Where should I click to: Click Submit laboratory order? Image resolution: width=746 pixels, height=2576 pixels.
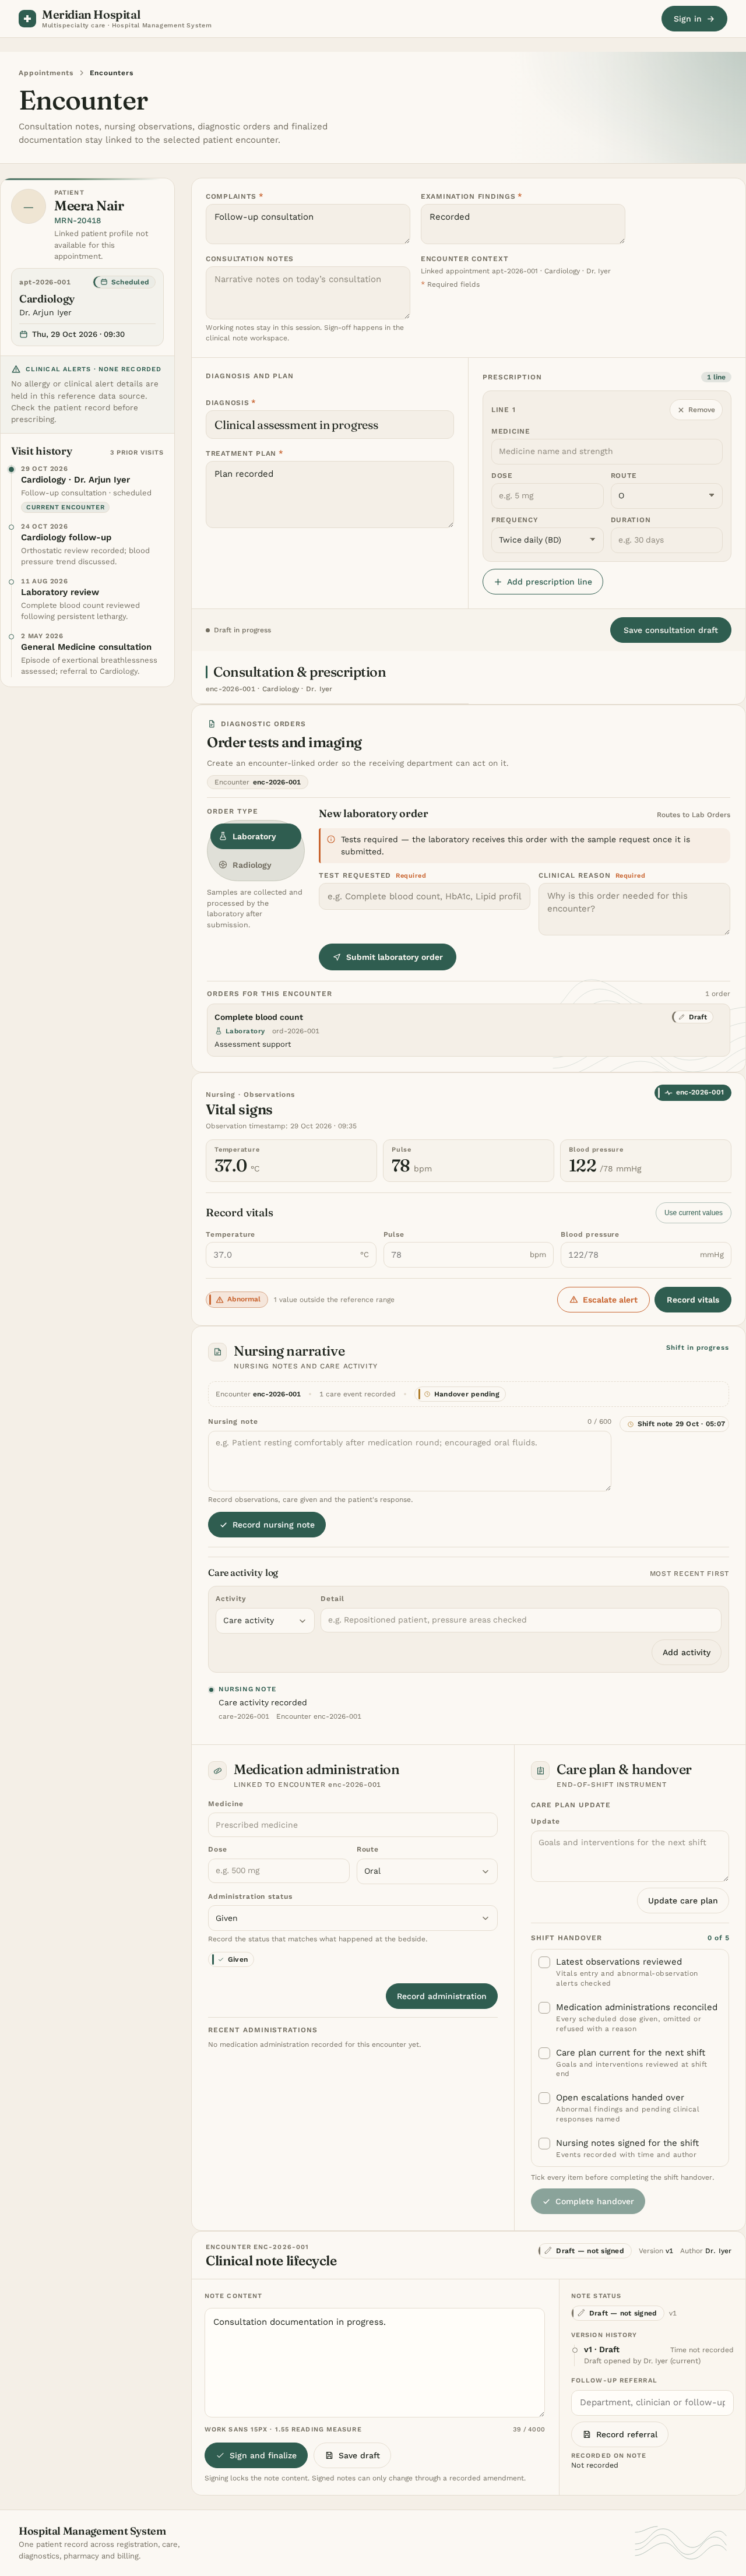click(387, 957)
